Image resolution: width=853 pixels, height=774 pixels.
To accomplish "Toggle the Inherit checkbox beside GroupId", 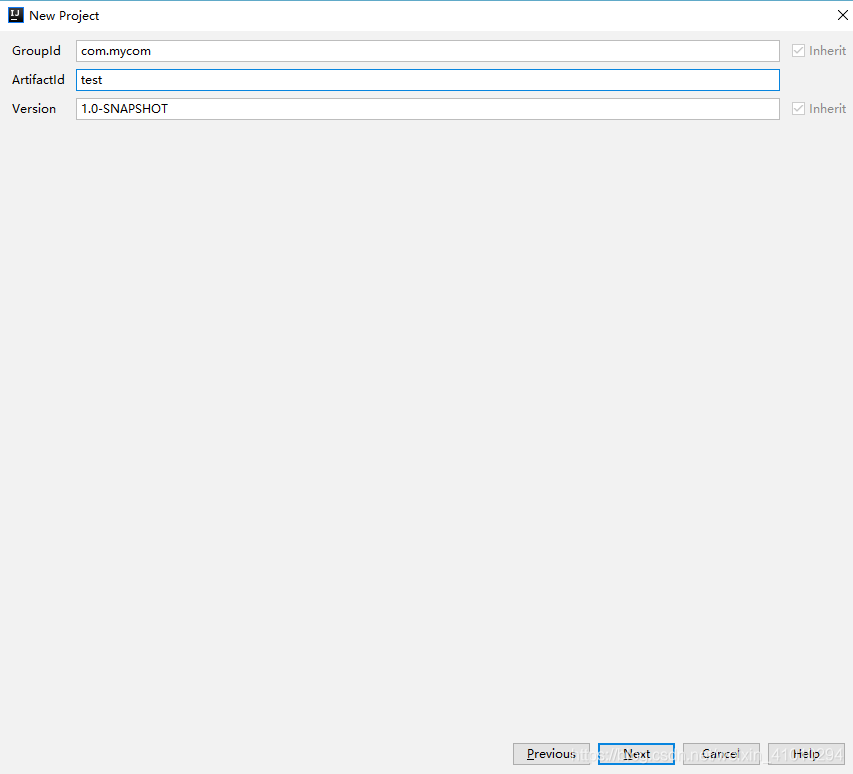I will (819, 51).
